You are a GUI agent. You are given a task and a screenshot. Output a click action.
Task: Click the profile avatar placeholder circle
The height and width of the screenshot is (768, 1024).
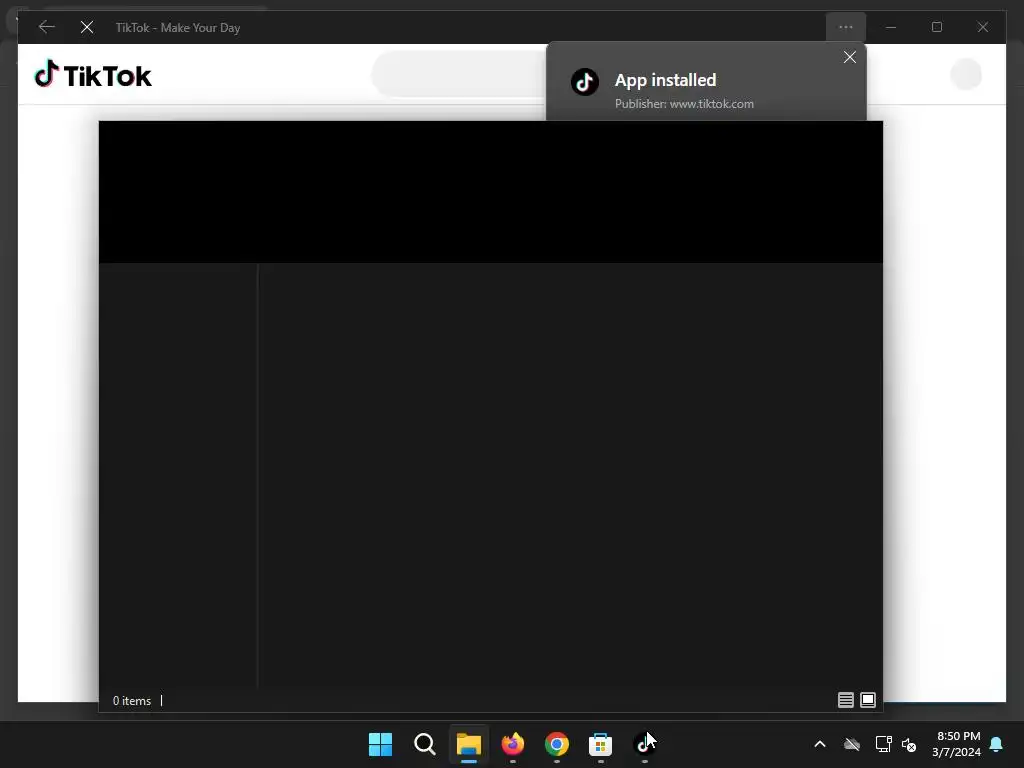point(966,74)
